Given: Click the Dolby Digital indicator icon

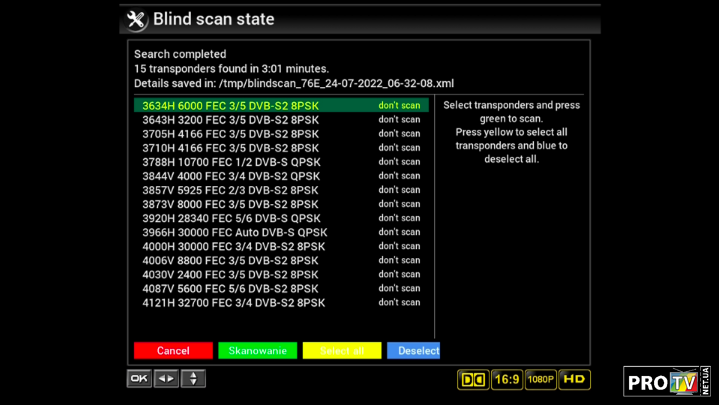Looking at the screenshot, I should coord(472,380).
